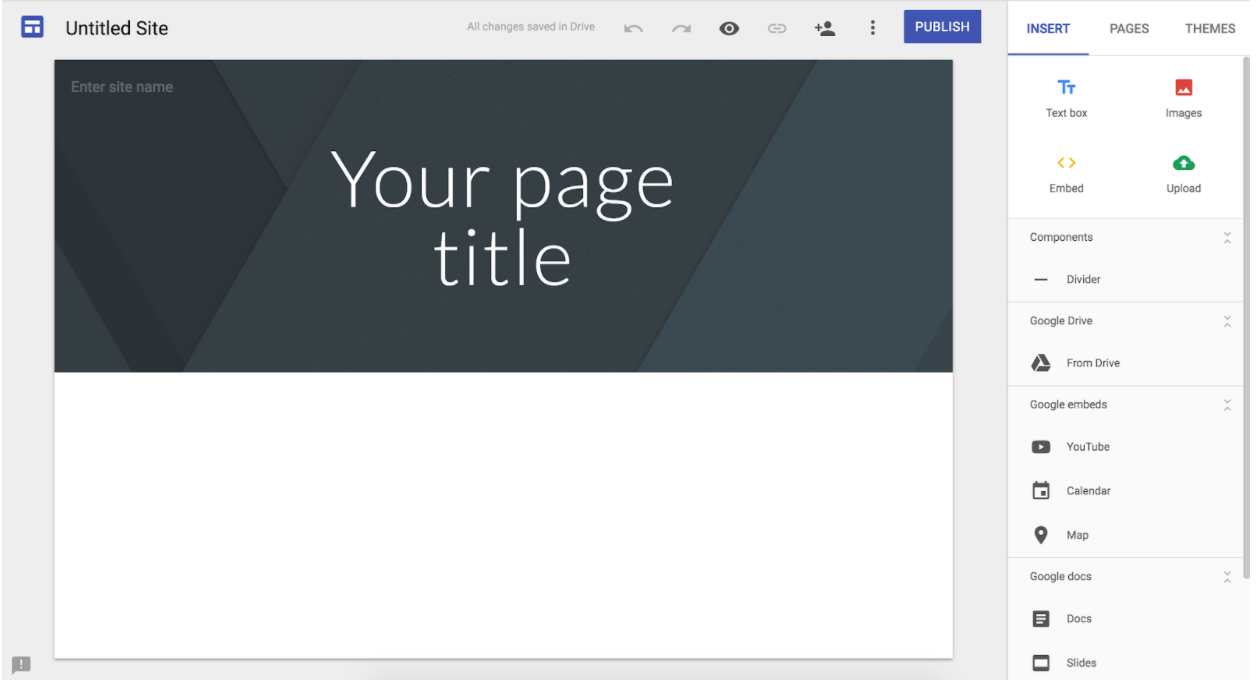This screenshot has width=1256, height=680.
Task: Click the Untitled Site document name
Action: point(117,28)
